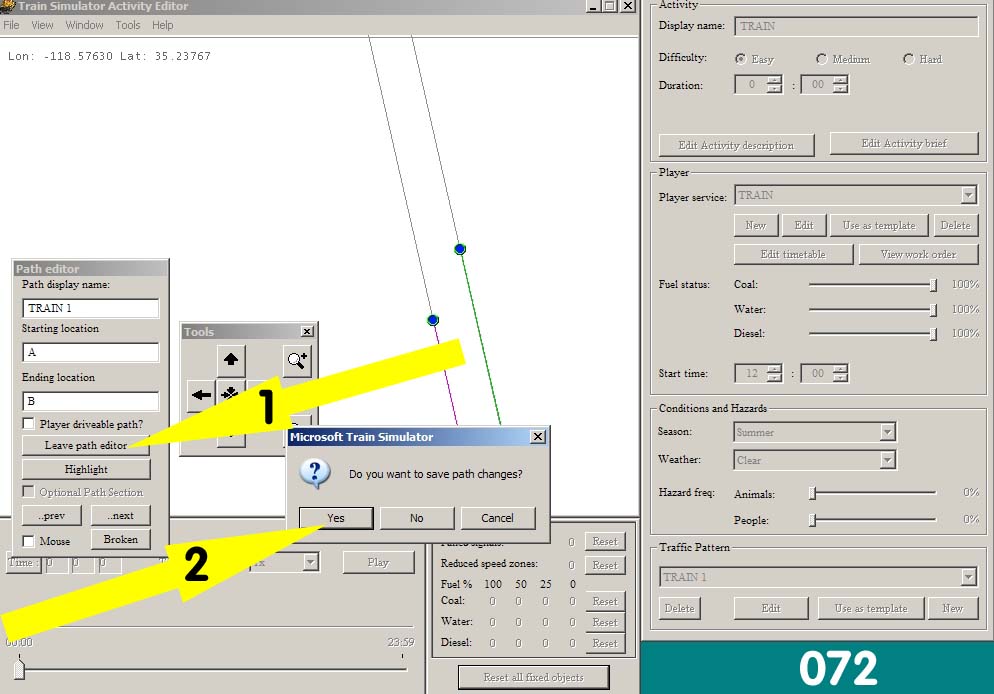Open the Weather dropdown
The width and height of the screenshot is (994, 694).
[x=888, y=460]
